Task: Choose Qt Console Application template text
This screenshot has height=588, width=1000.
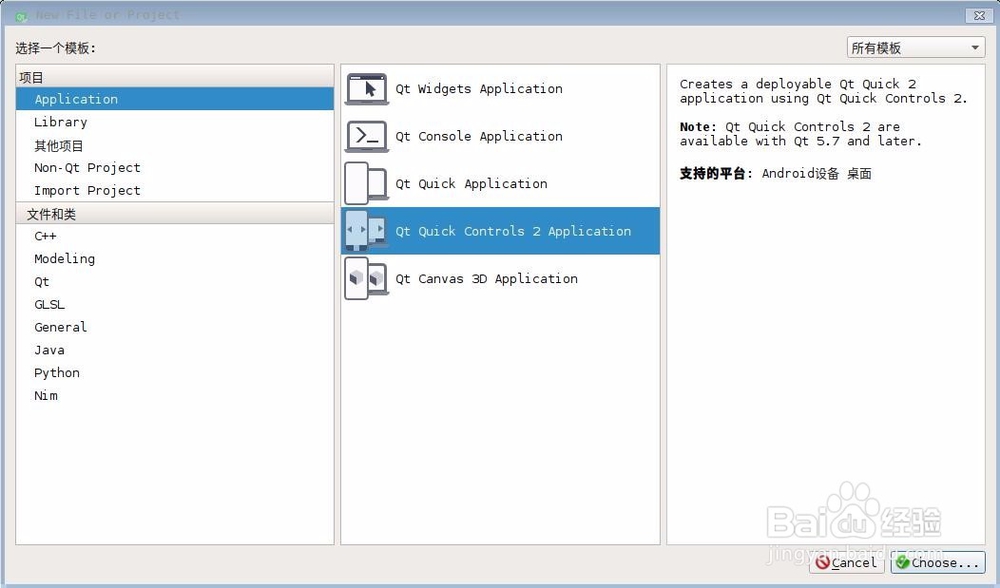Action: [479, 136]
